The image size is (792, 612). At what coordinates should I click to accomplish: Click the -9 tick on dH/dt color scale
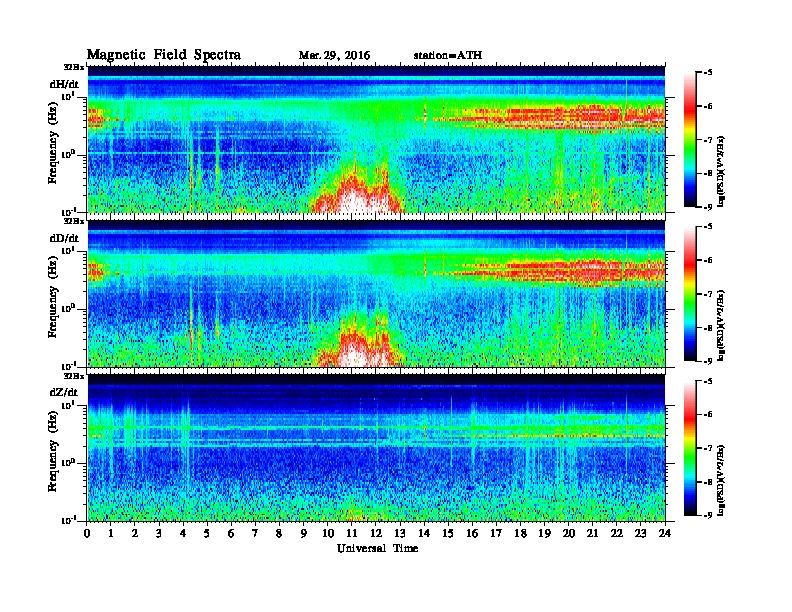click(x=709, y=207)
